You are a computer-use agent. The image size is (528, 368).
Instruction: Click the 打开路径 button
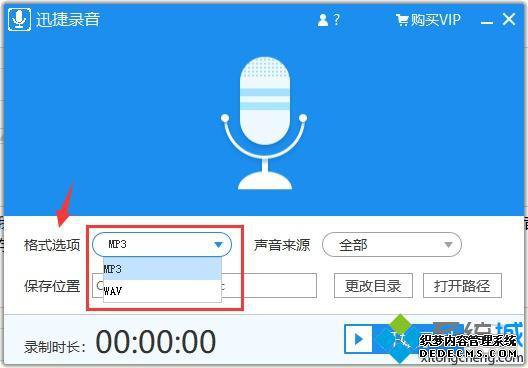[x=462, y=286]
